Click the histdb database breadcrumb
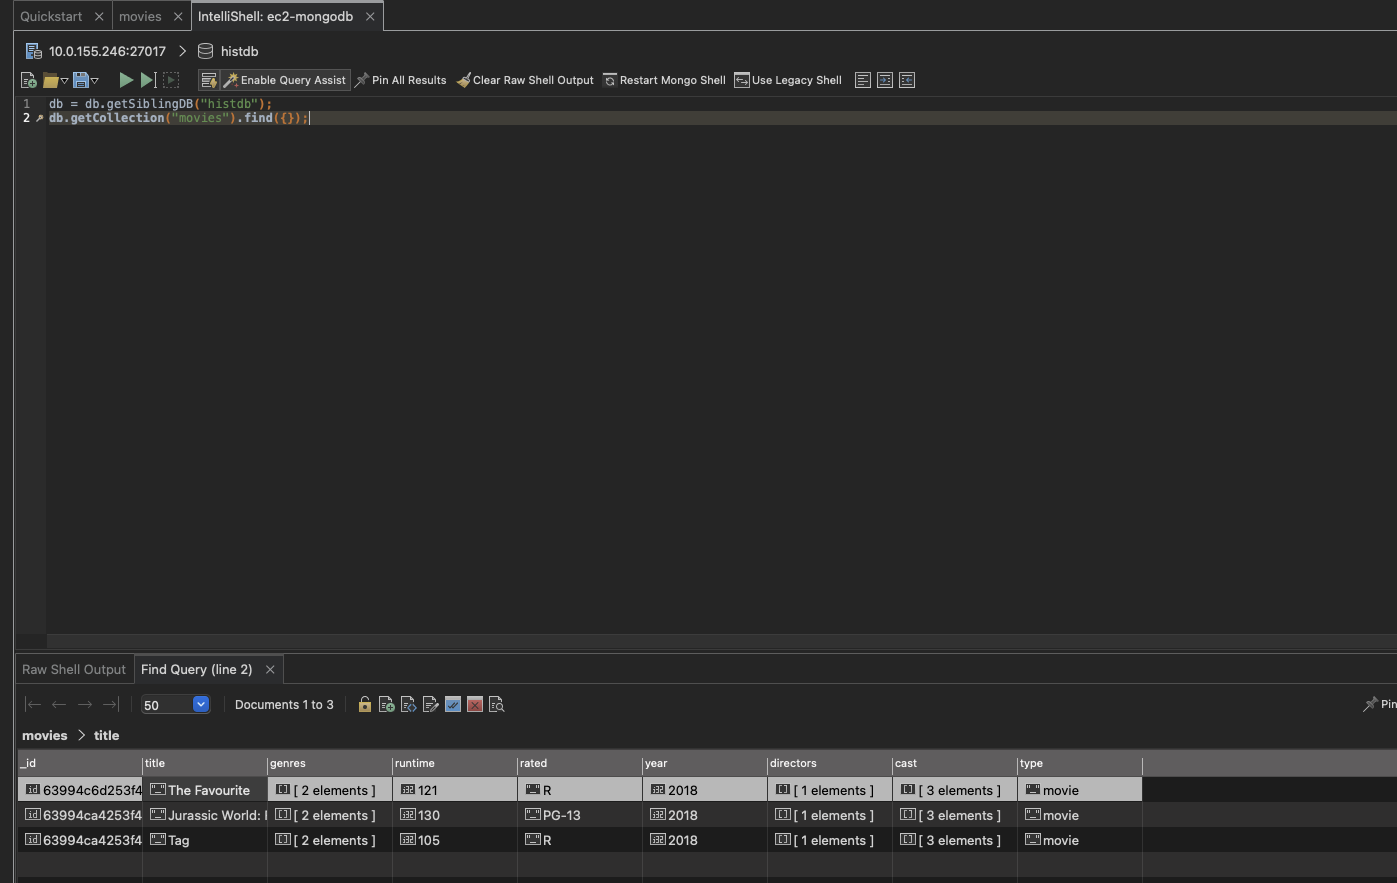This screenshot has height=883, width=1397. click(229, 51)
